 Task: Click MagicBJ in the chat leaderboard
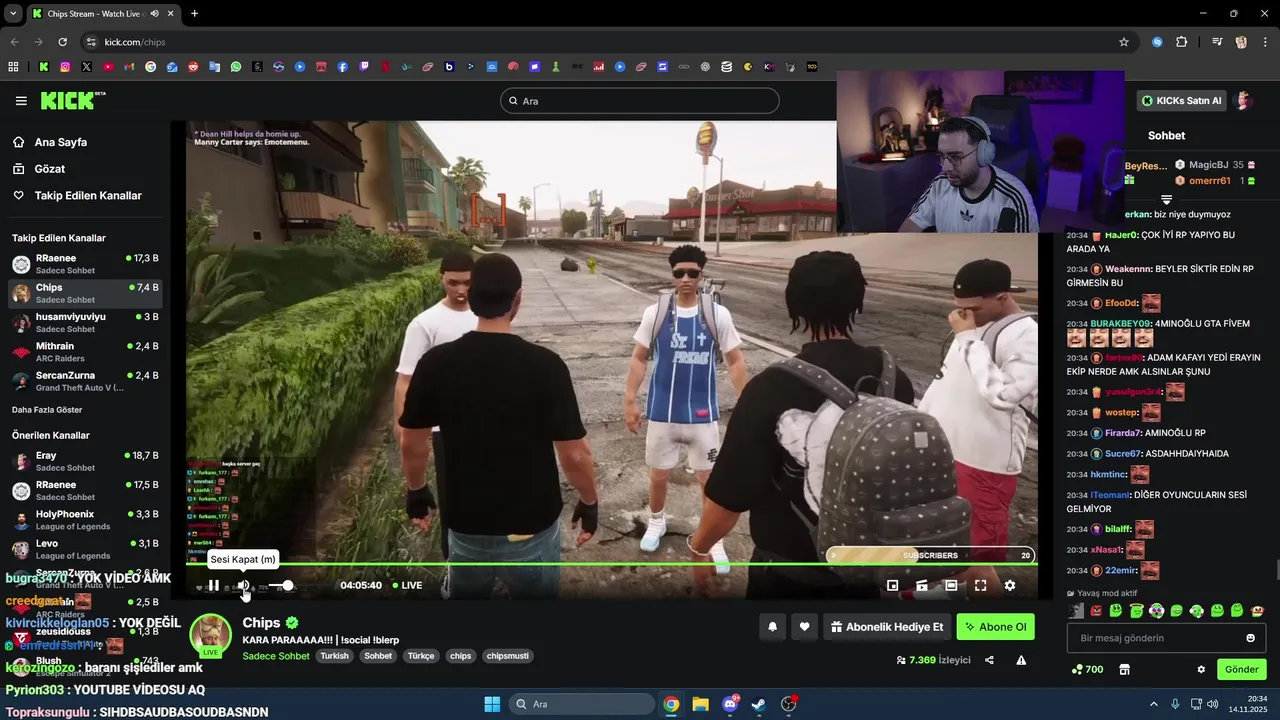coord(1208,165)
